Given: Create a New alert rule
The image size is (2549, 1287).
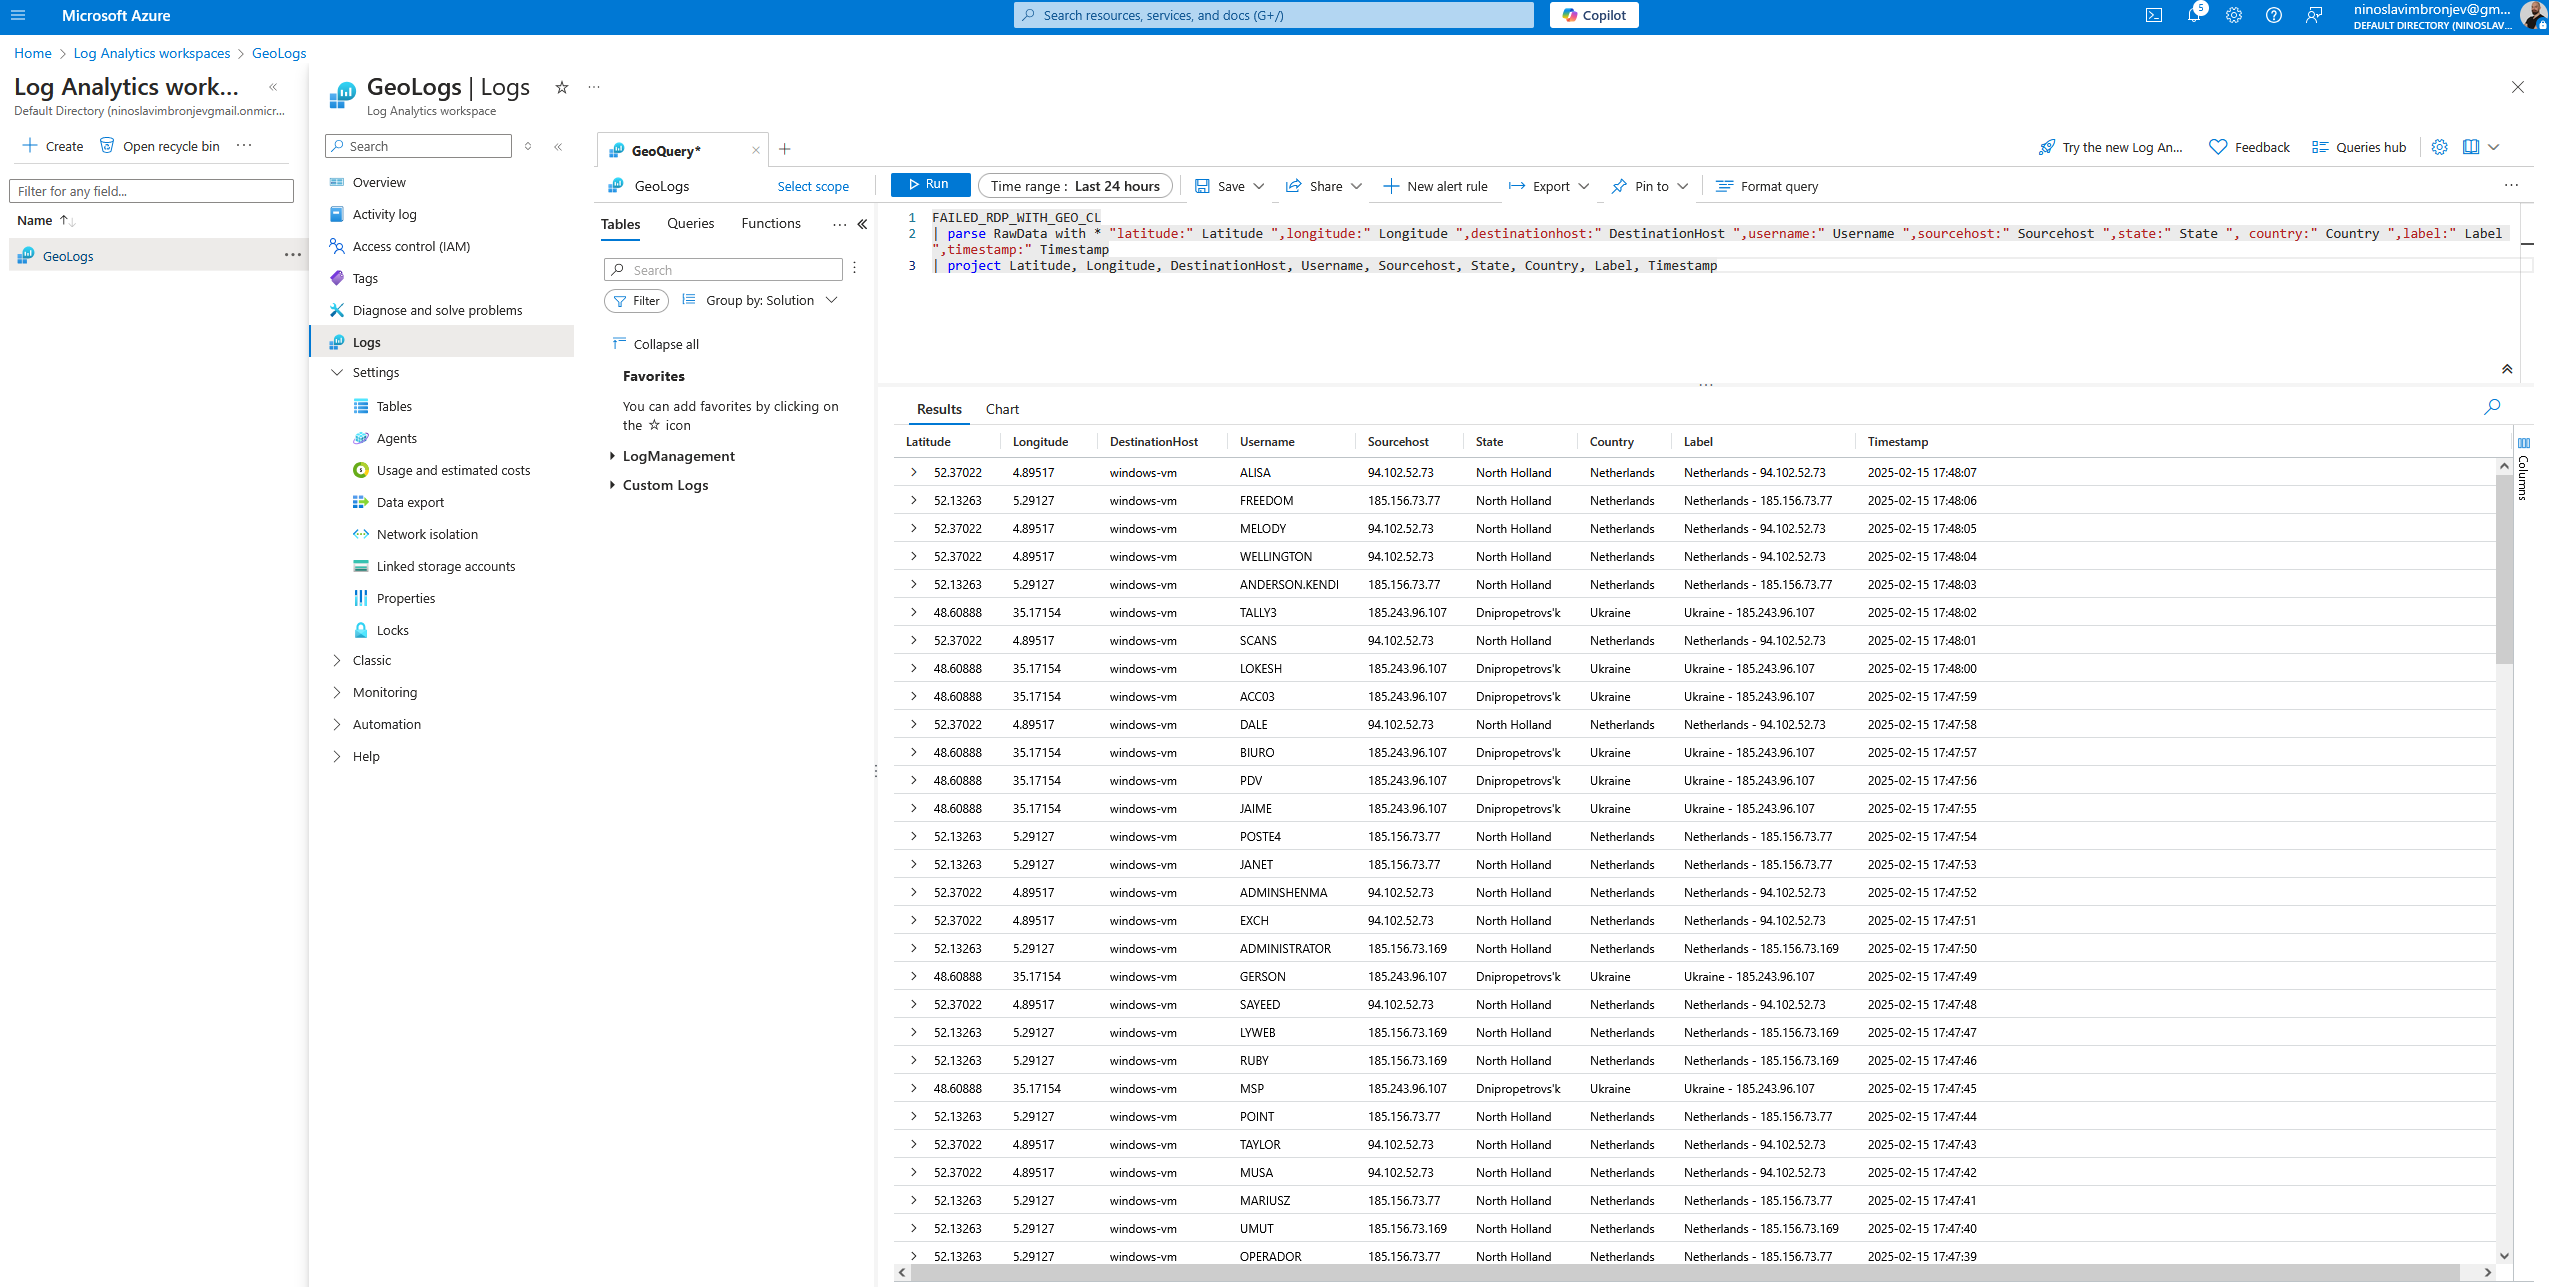Looking at the screenshot, I should click(x=1436, y=186).
